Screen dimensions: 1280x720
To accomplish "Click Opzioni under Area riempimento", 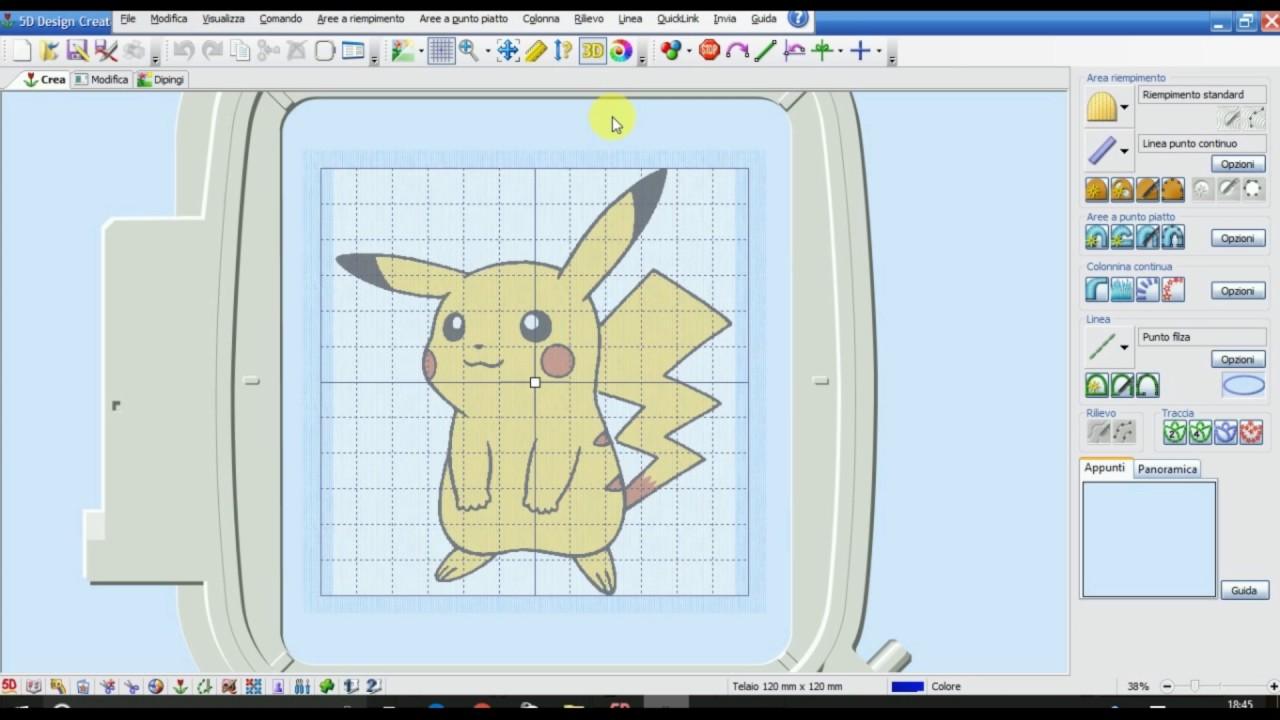I will 1237,164.
